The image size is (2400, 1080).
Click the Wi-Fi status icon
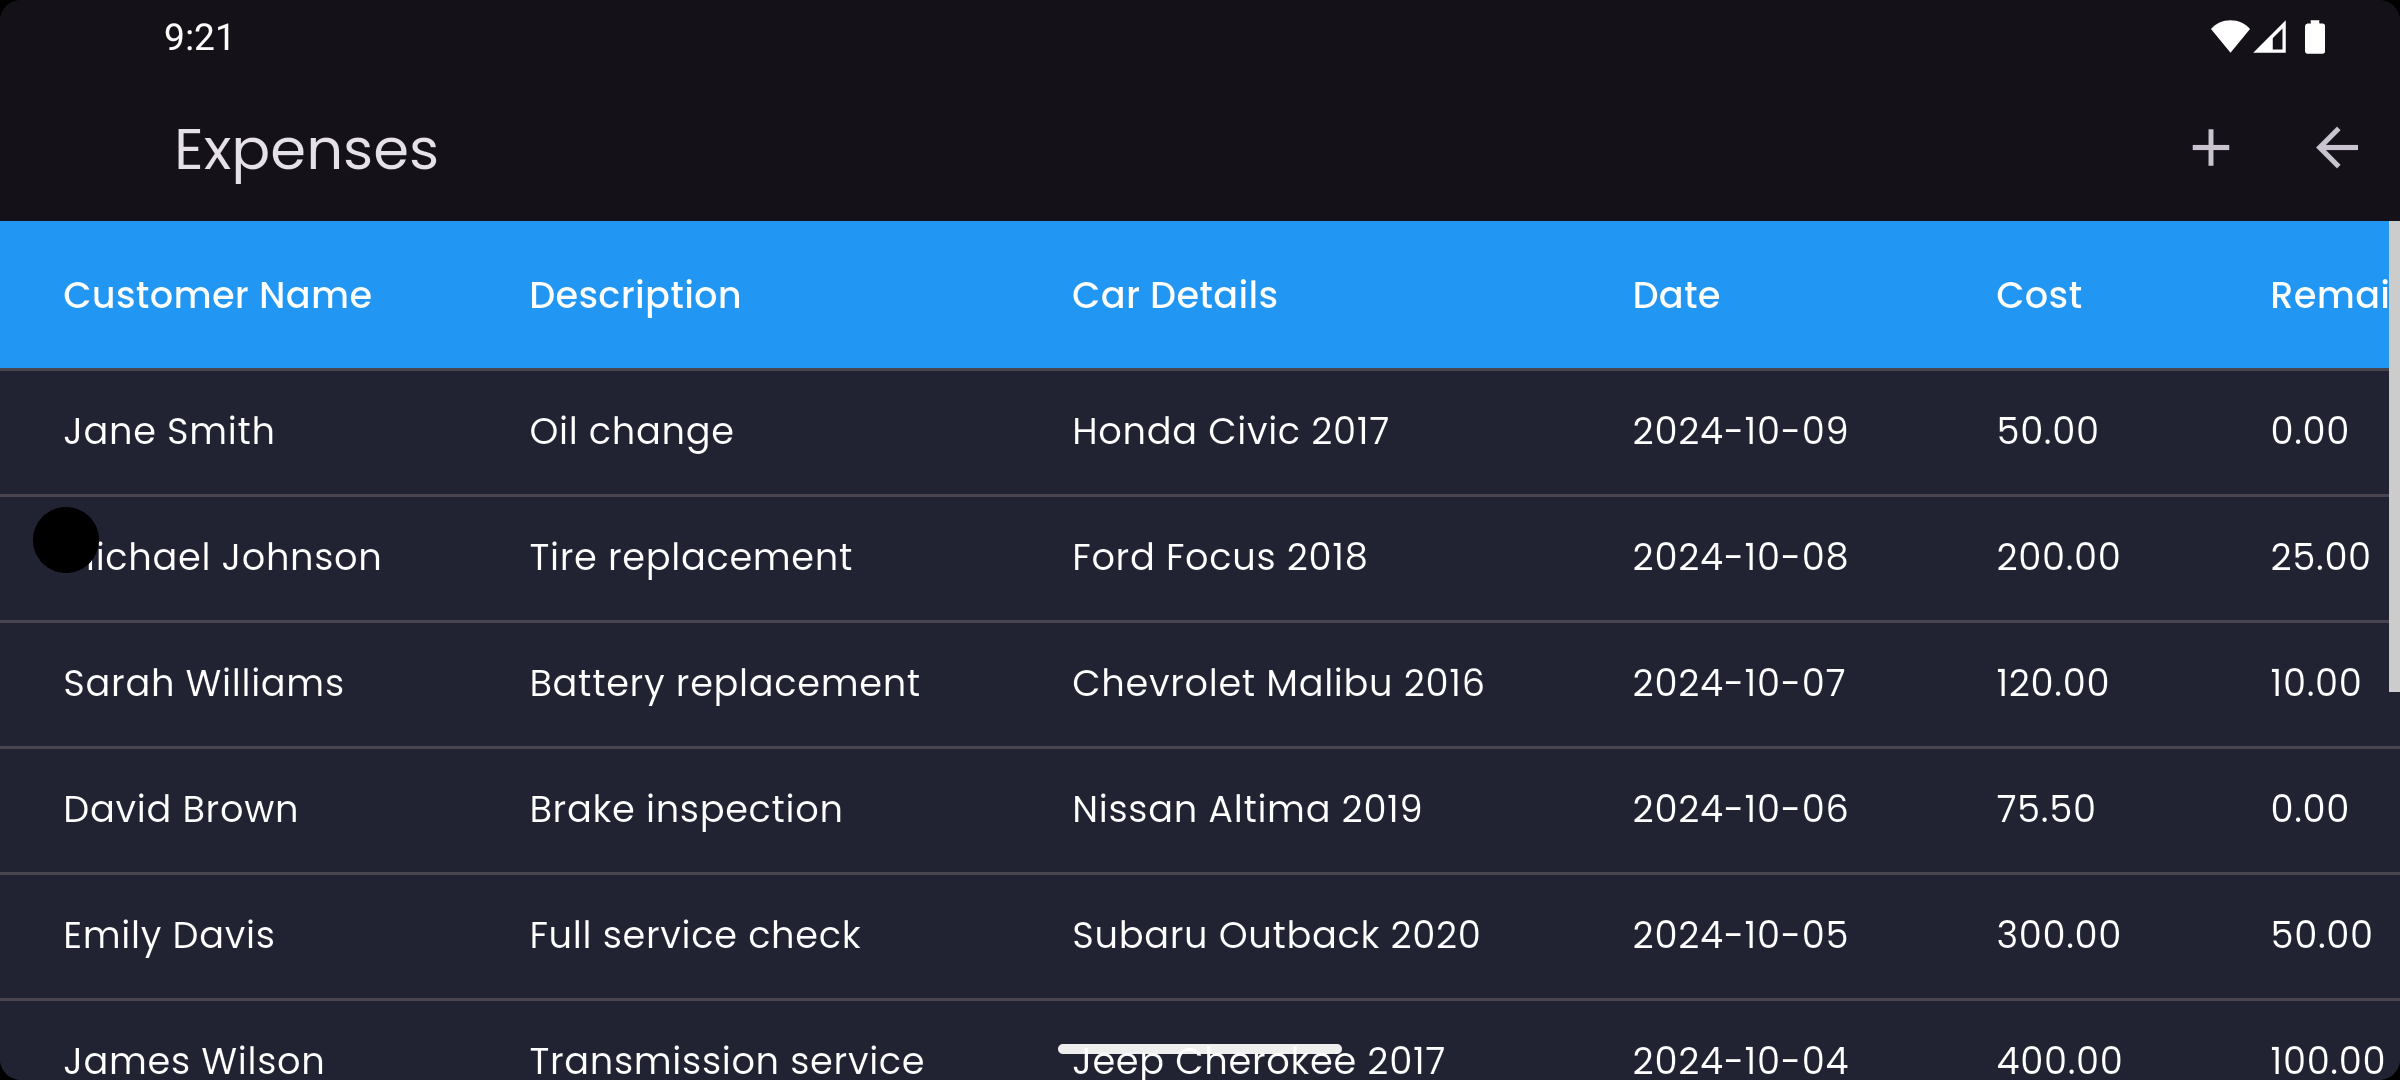pyautogui.click(x=2229, y=36)
